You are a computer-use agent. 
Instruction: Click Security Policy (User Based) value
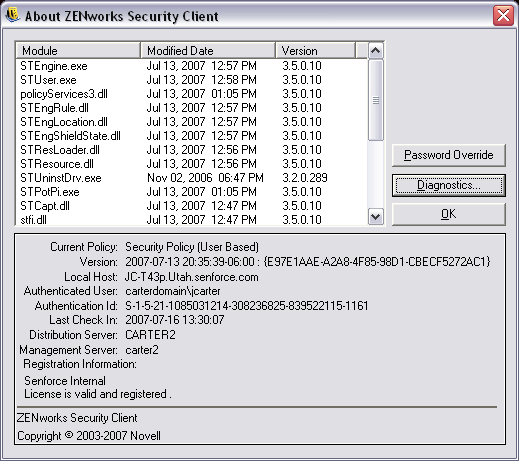tap(192, 247)
